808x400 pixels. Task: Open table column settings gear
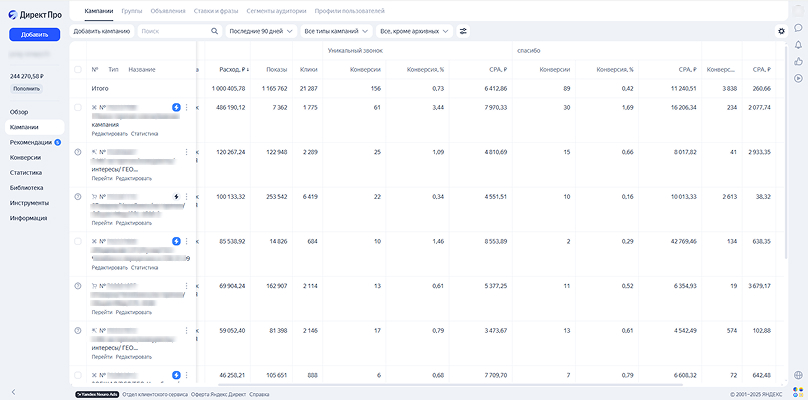click(781, 31)
